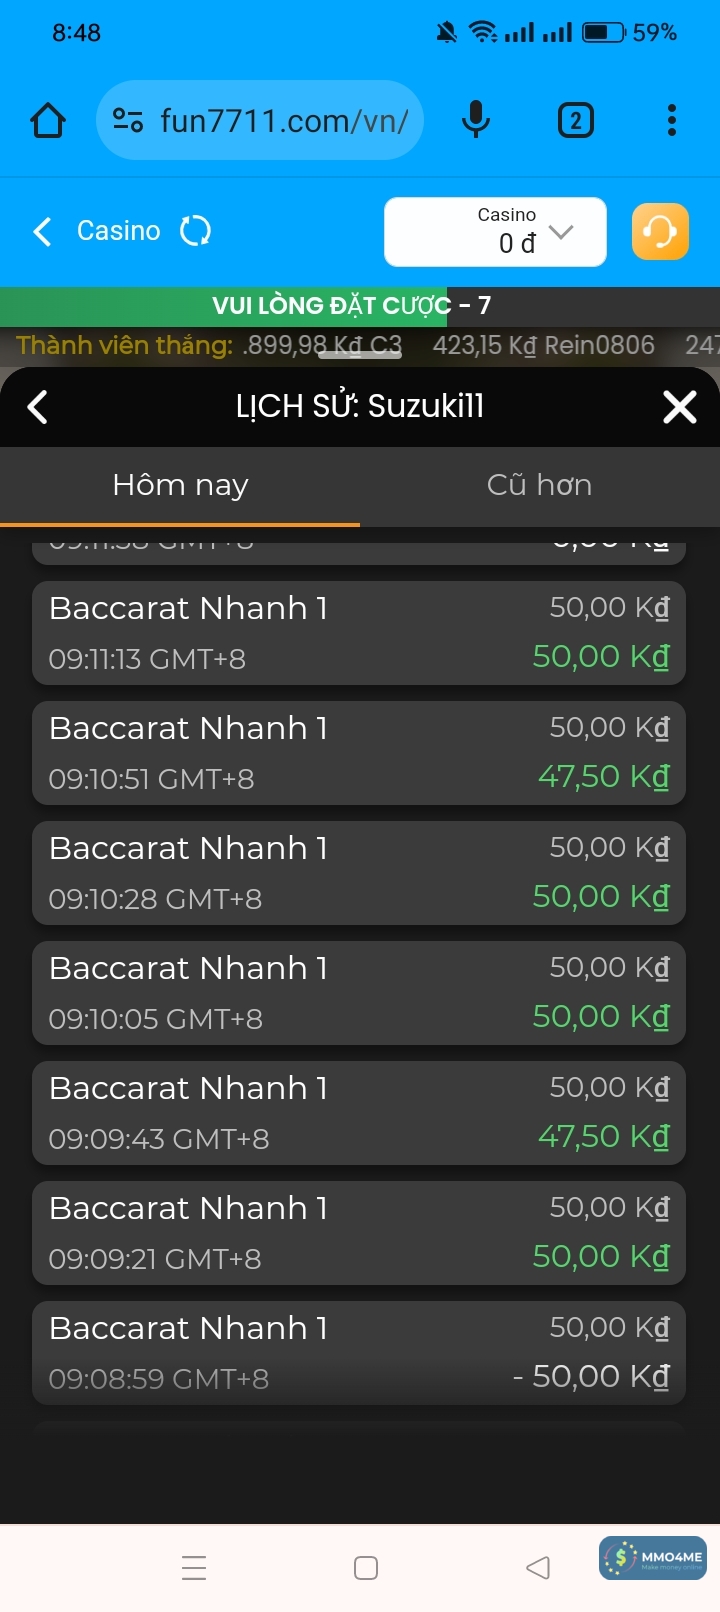This screenshot has height=1612, width=720.
Task: Tap the browser home icon
Action: tap(48, 121)
